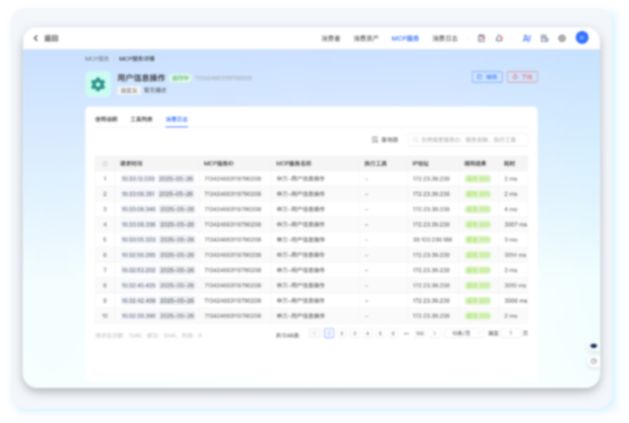629x423 pixels.
Task: Click the 编辑 button
Action: [487, 77]
